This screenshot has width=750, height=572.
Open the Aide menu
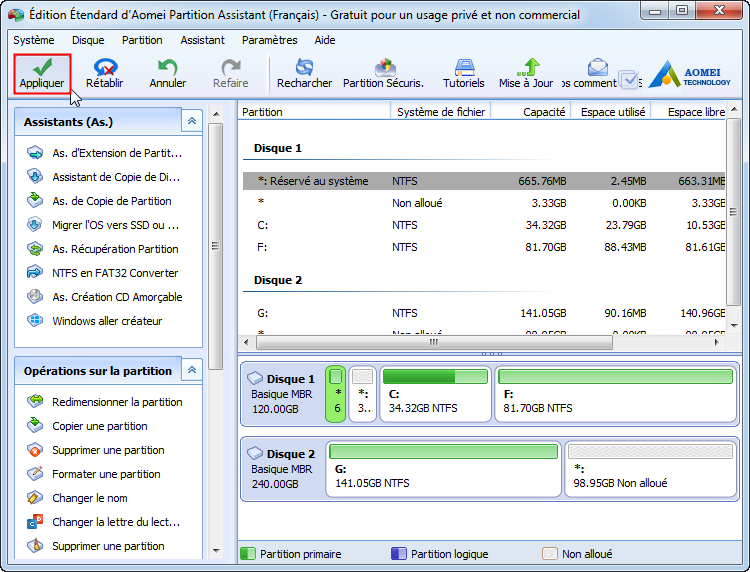pyautogui.click(x=325, y=40)
